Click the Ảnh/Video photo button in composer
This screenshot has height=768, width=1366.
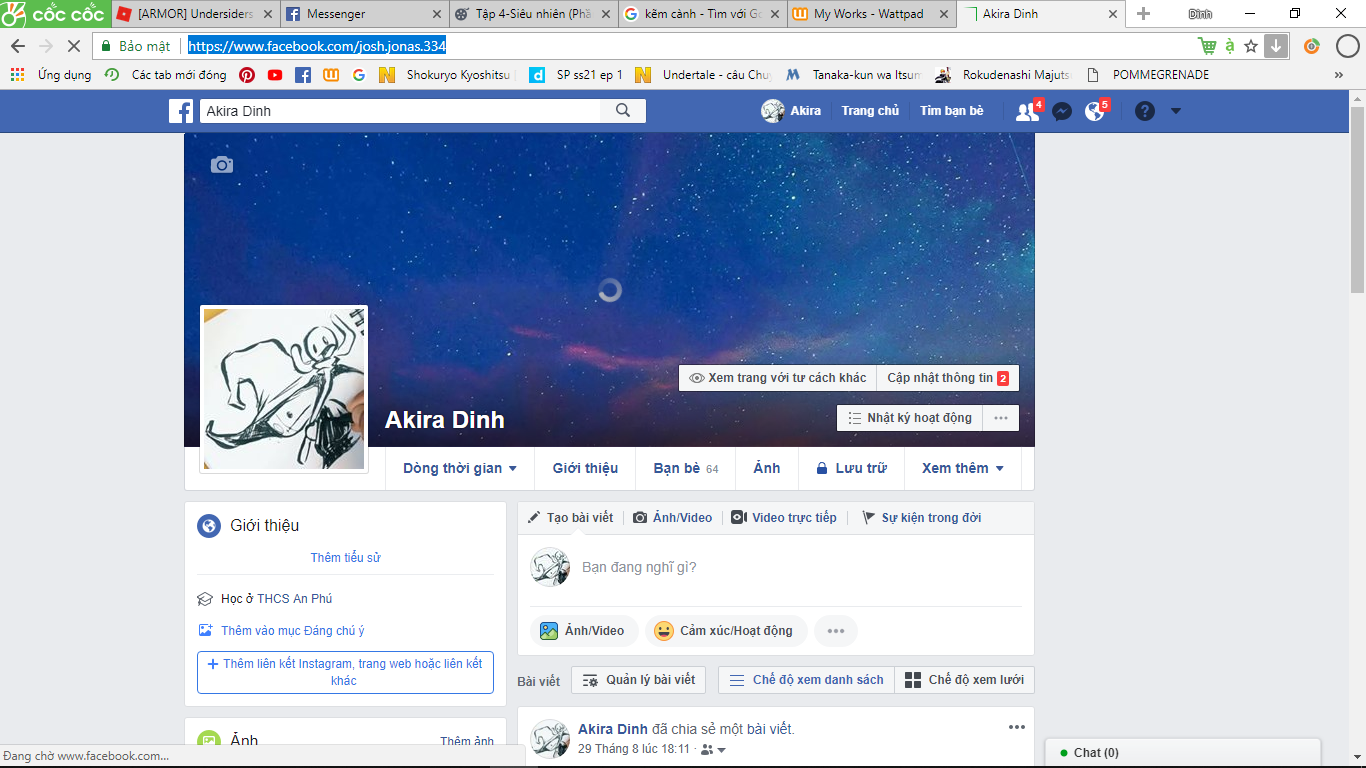[x=584, y=631]
